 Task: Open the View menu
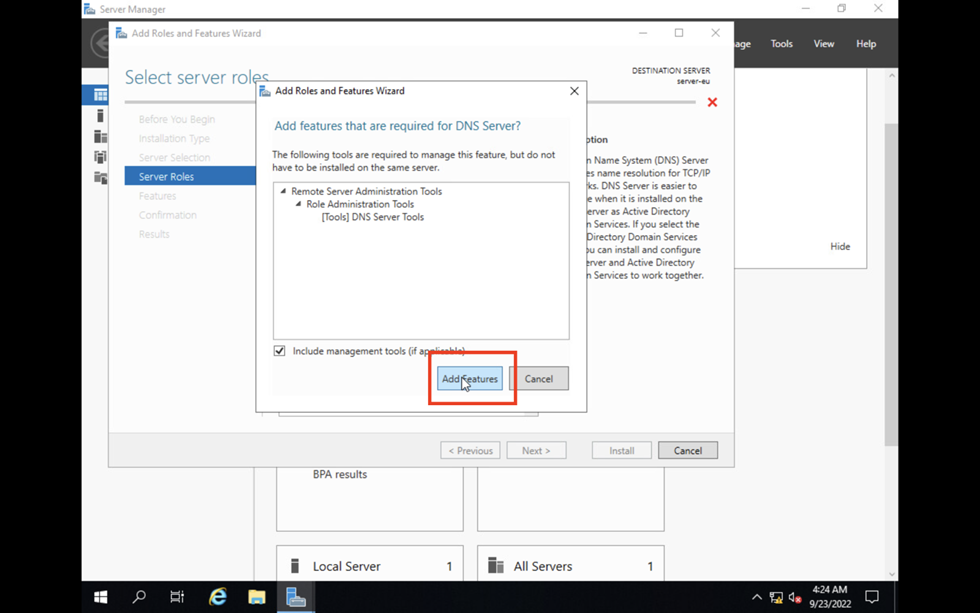coord(823,44)
